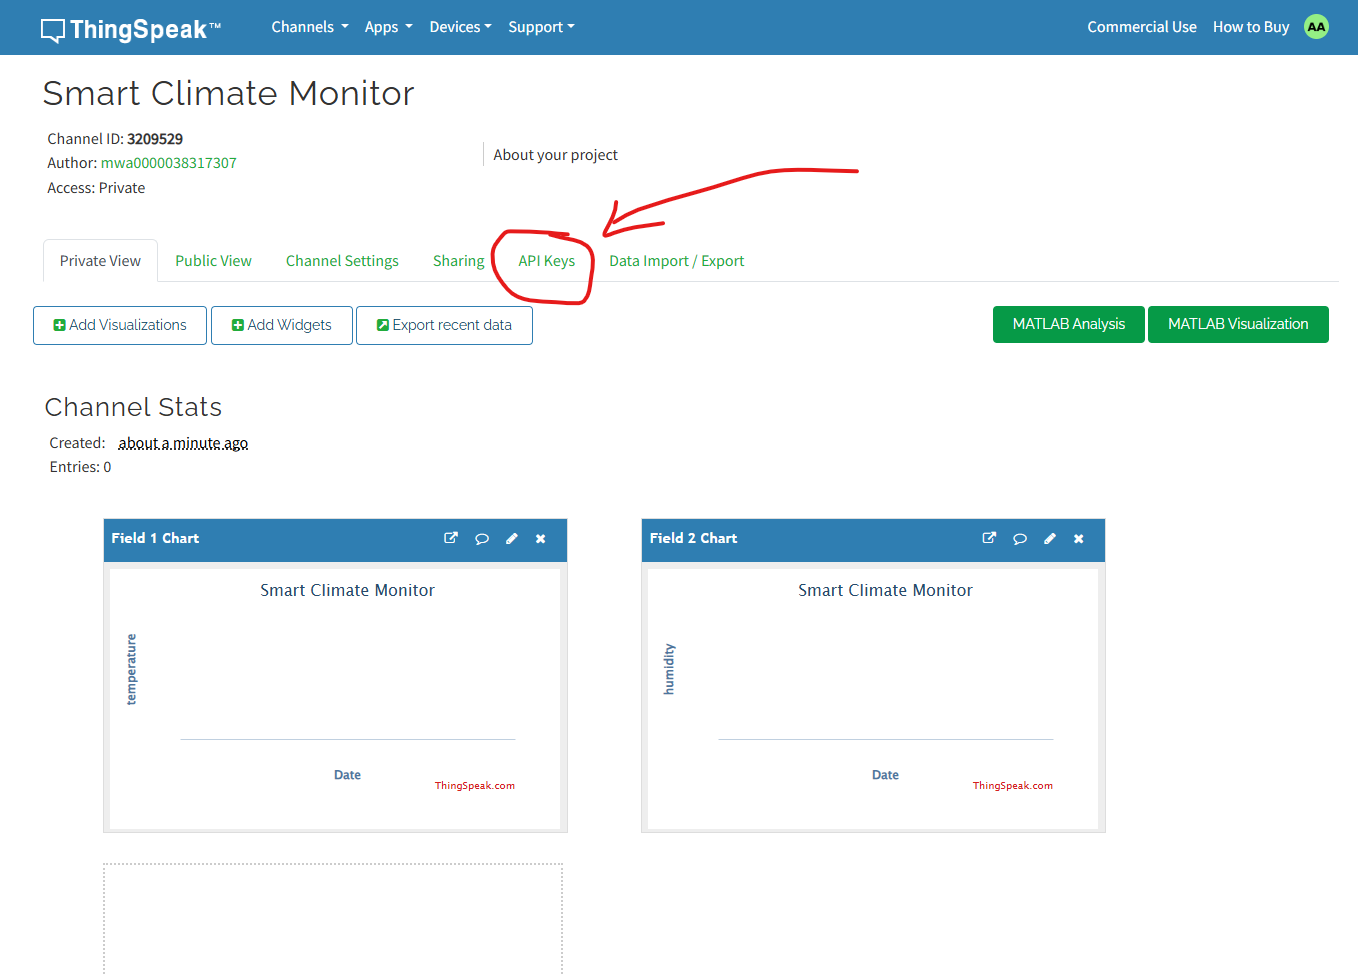Expand the Channels dropdown menu

tap(309, 27)
